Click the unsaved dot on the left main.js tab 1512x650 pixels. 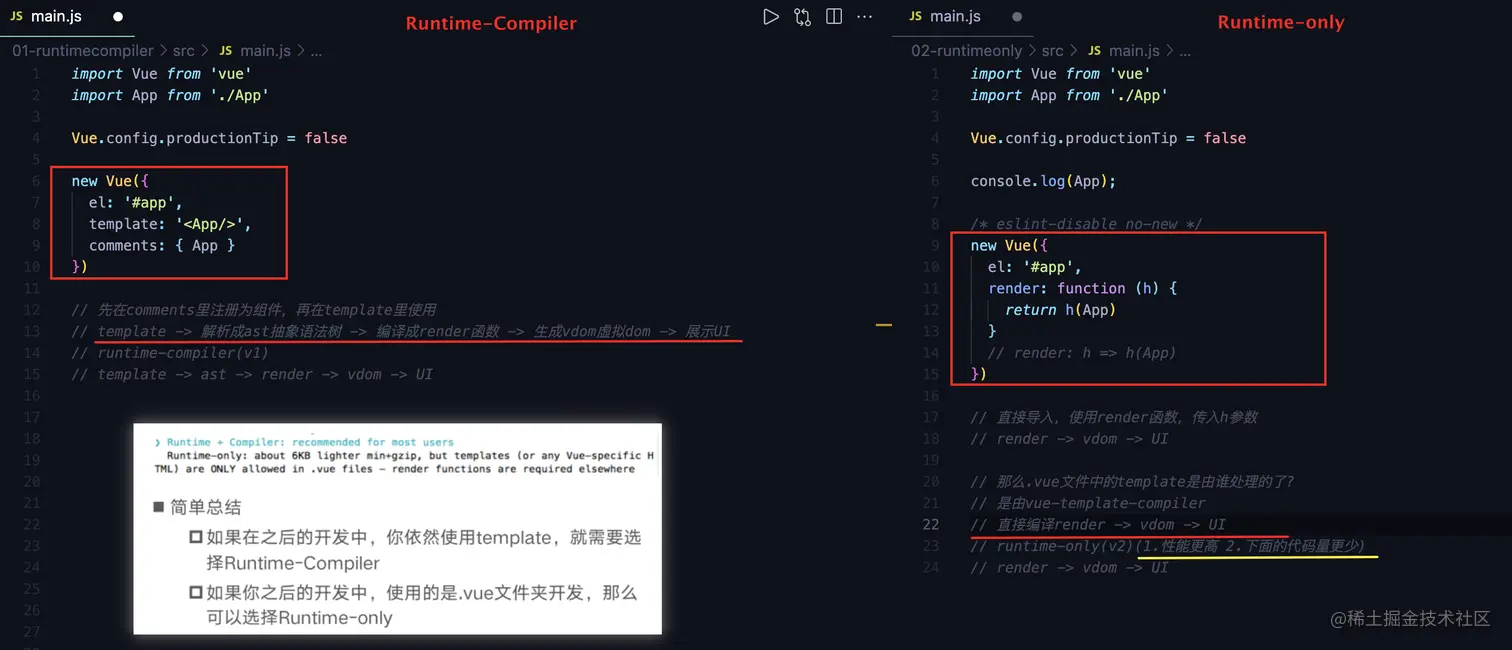click(118, 17)
